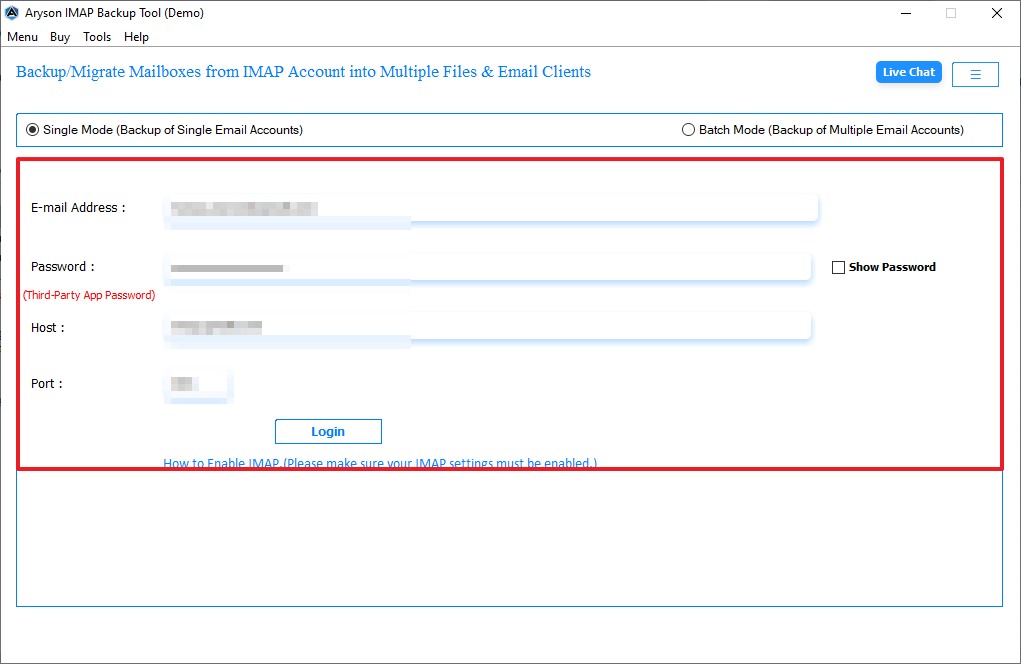This screenshot has width=1021, height=664.
Task: Select Single Mode backup option
Action: pos(164,130)
